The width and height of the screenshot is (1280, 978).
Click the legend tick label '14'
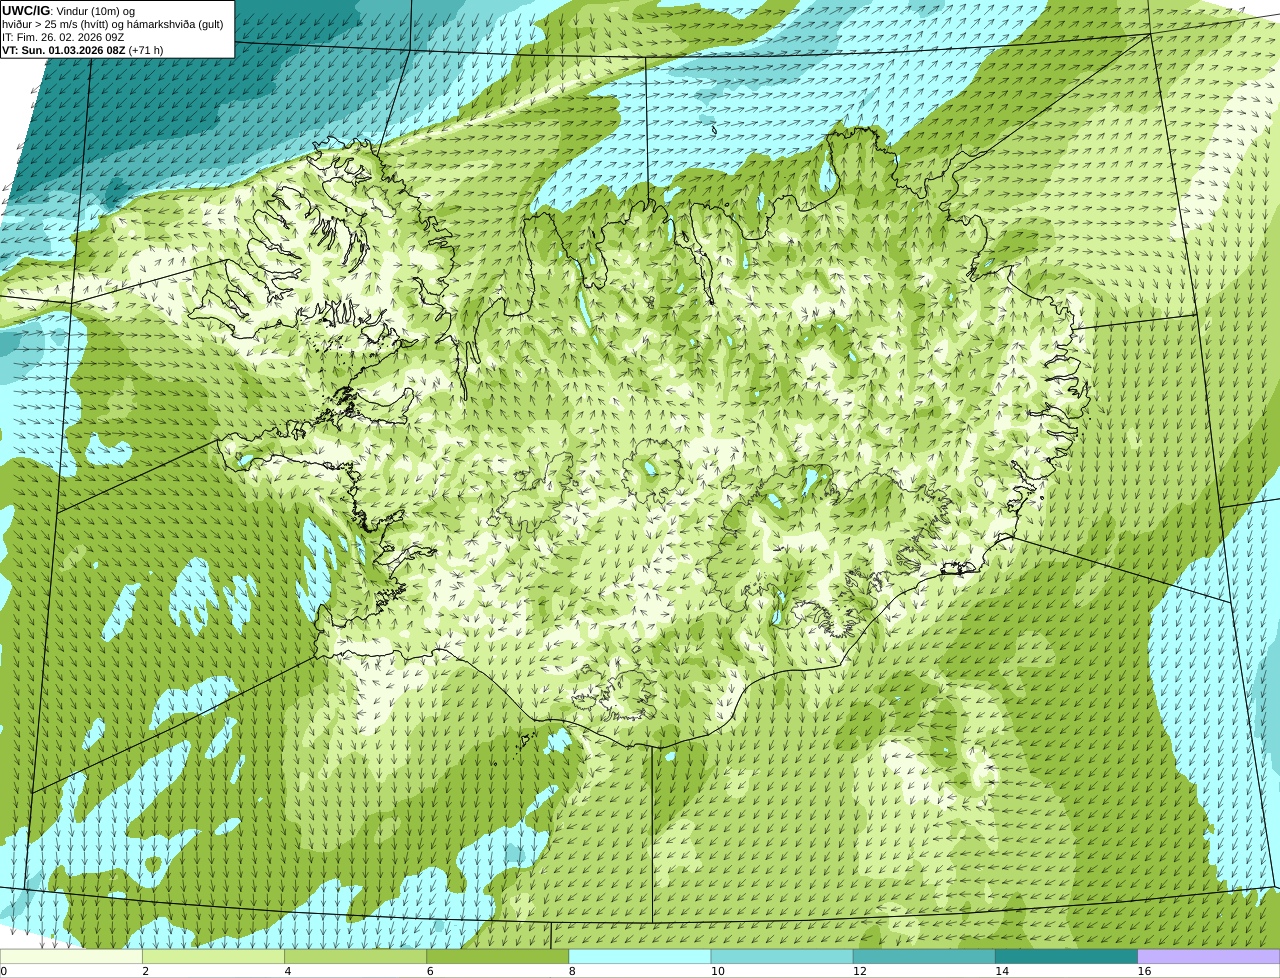pos(1002,971)
